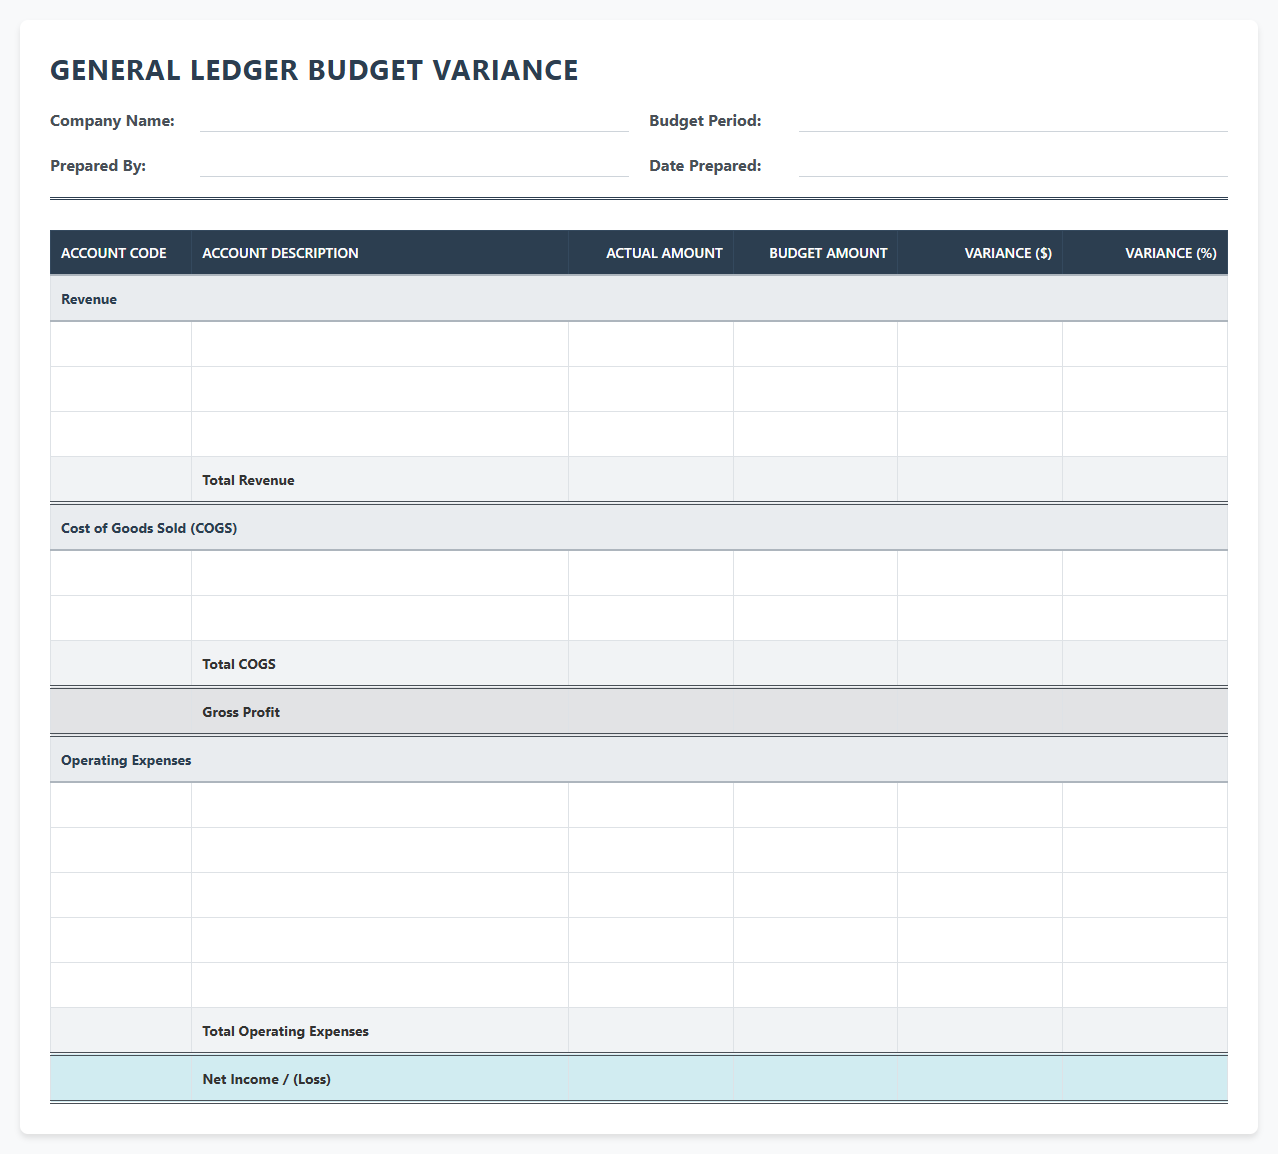Select the Total Operating Expenses label
1278x1154 pixels.
click(x=285, y=1031)
